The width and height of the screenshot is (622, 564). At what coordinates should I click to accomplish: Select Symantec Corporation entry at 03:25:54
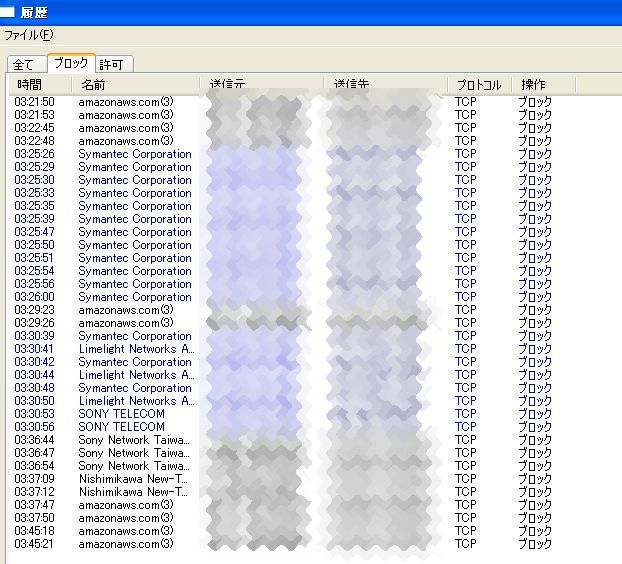[283, 271]
